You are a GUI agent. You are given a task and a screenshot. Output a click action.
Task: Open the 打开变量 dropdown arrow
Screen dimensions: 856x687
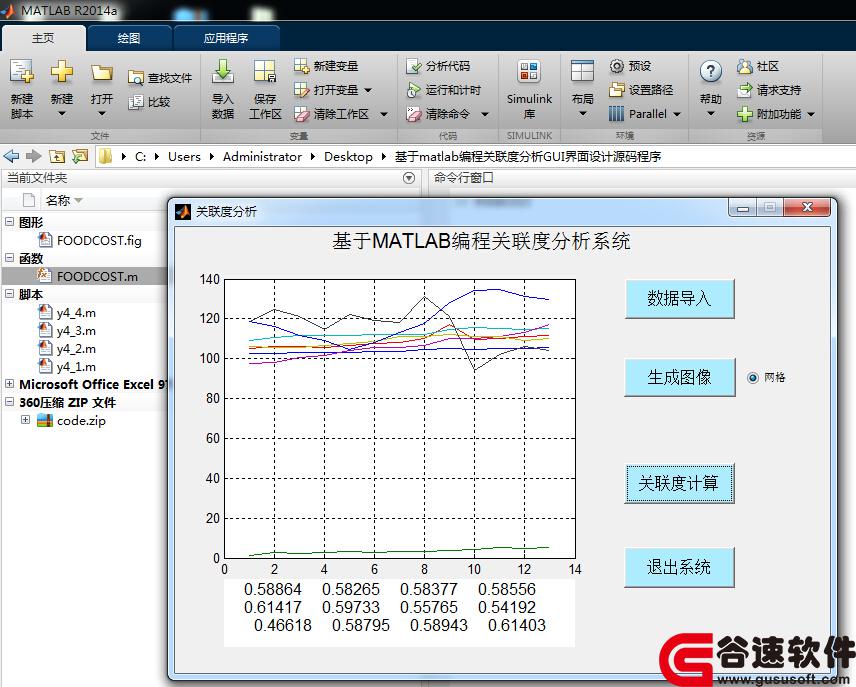pos(368,90)
